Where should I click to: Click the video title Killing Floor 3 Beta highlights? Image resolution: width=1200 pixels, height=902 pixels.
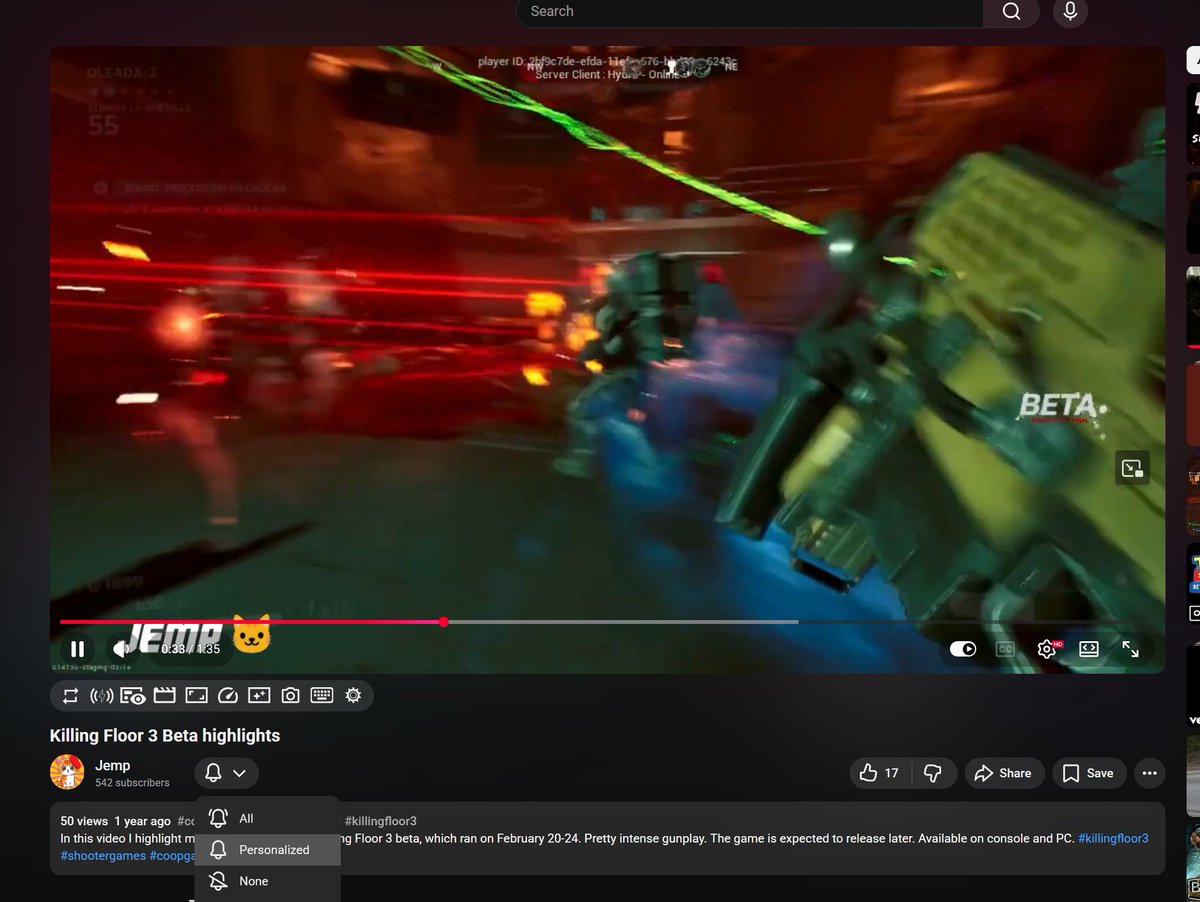coord(165,735)
